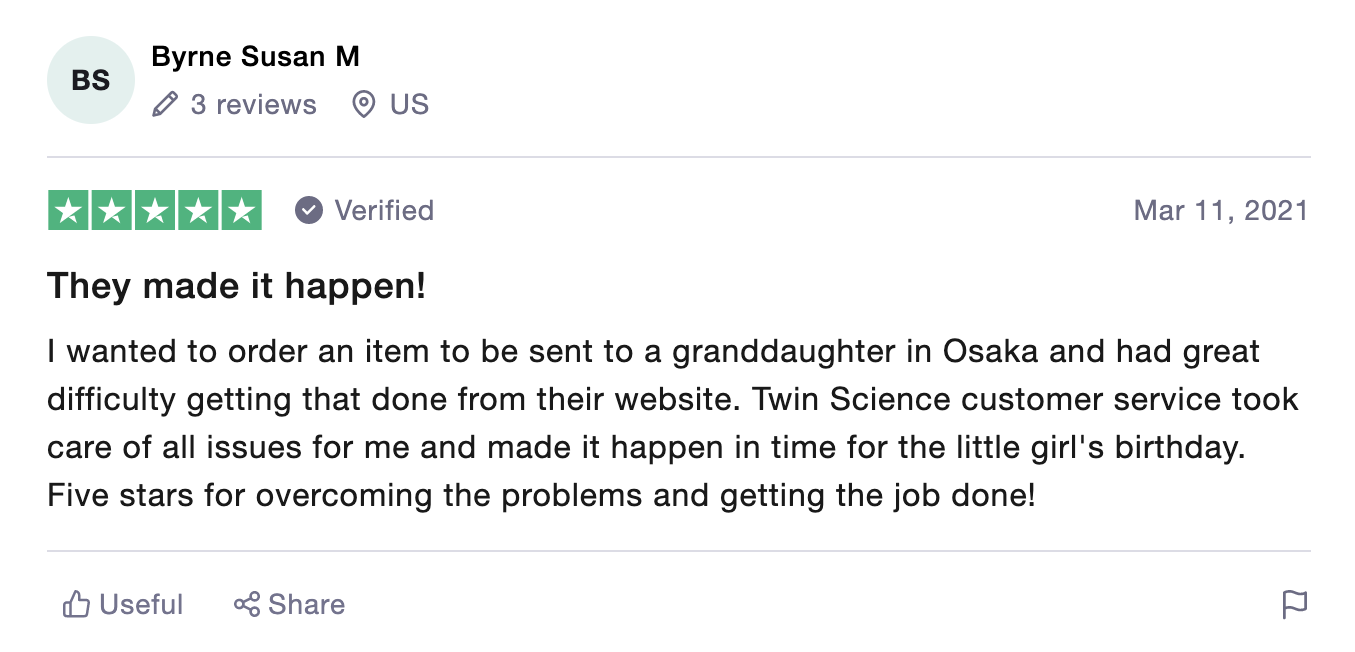Click the fourth green rating star
This screenshot has height=652, width=1355.
(198, 210)
